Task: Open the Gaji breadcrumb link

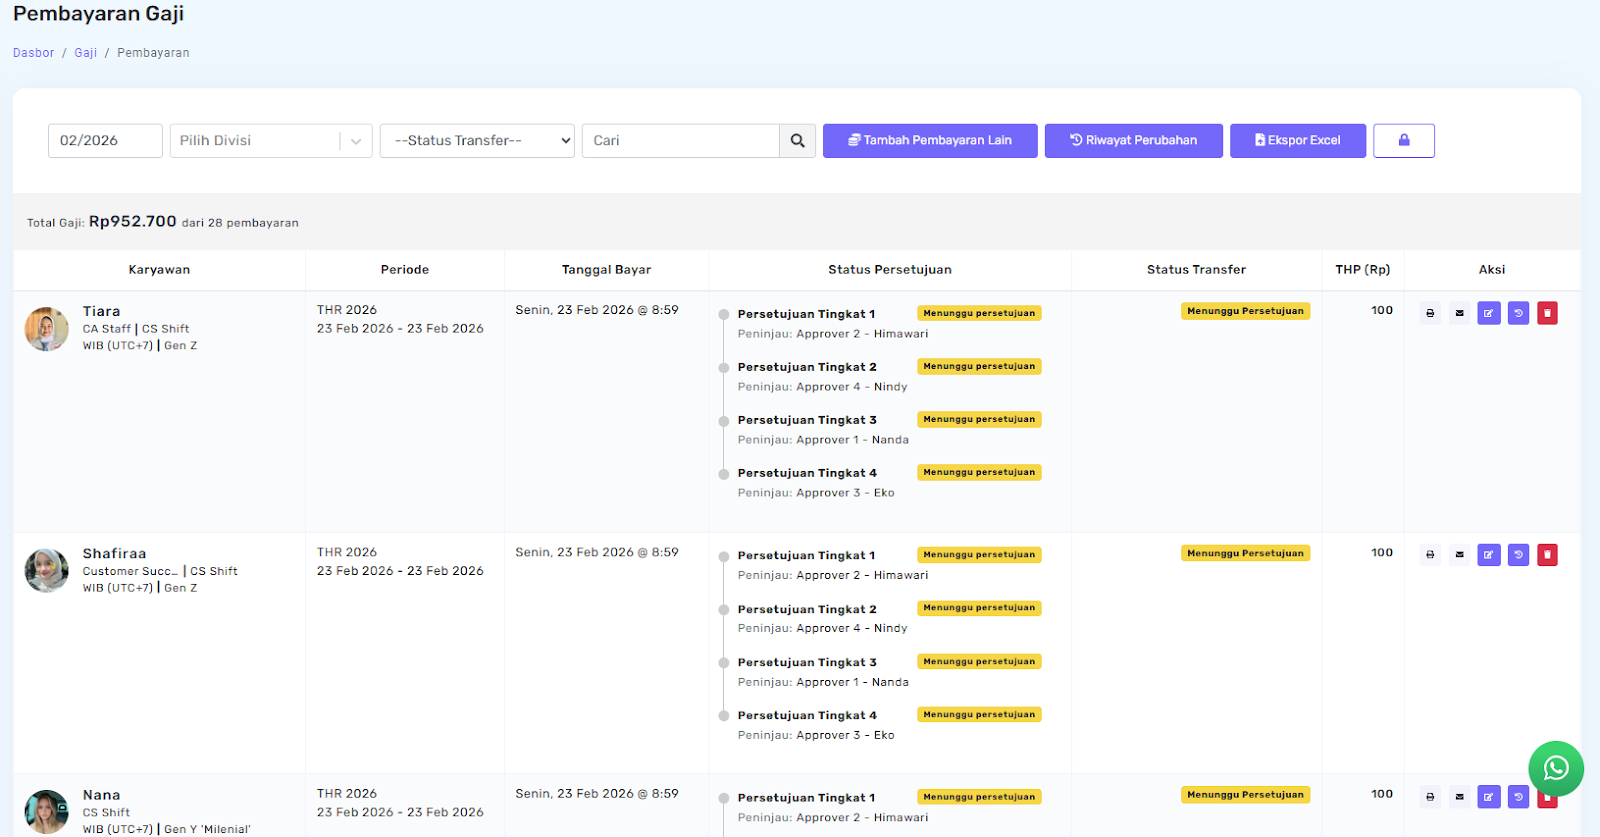Action: (x=85, y=53)
